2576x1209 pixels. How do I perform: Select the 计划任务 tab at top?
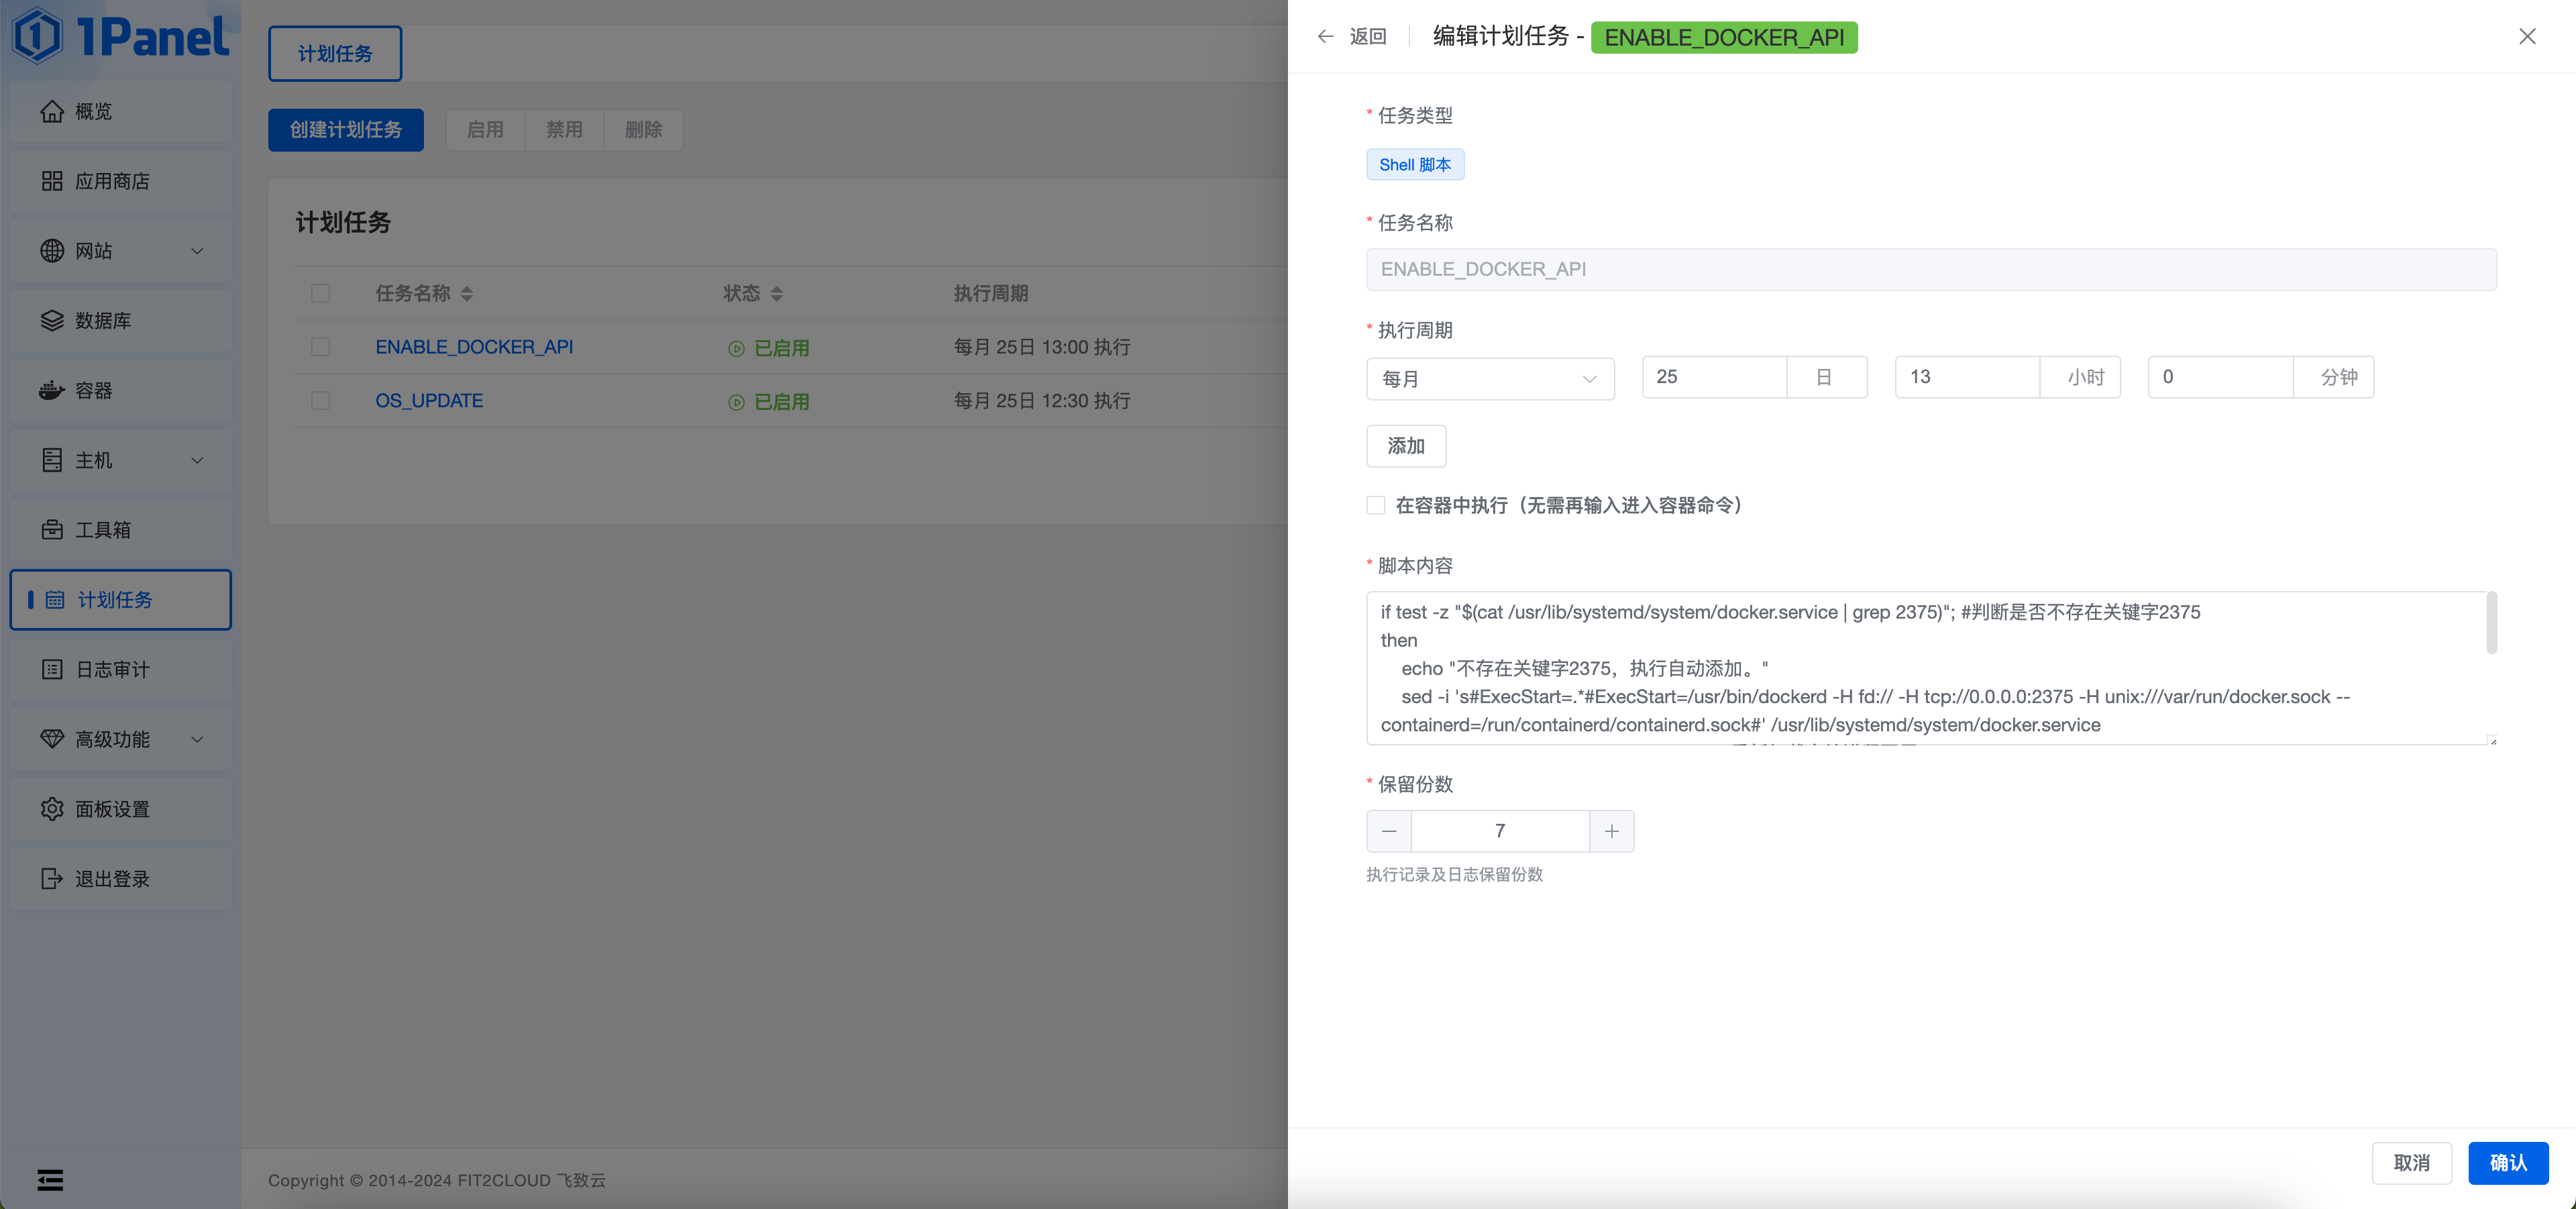[x=335, y=54]
